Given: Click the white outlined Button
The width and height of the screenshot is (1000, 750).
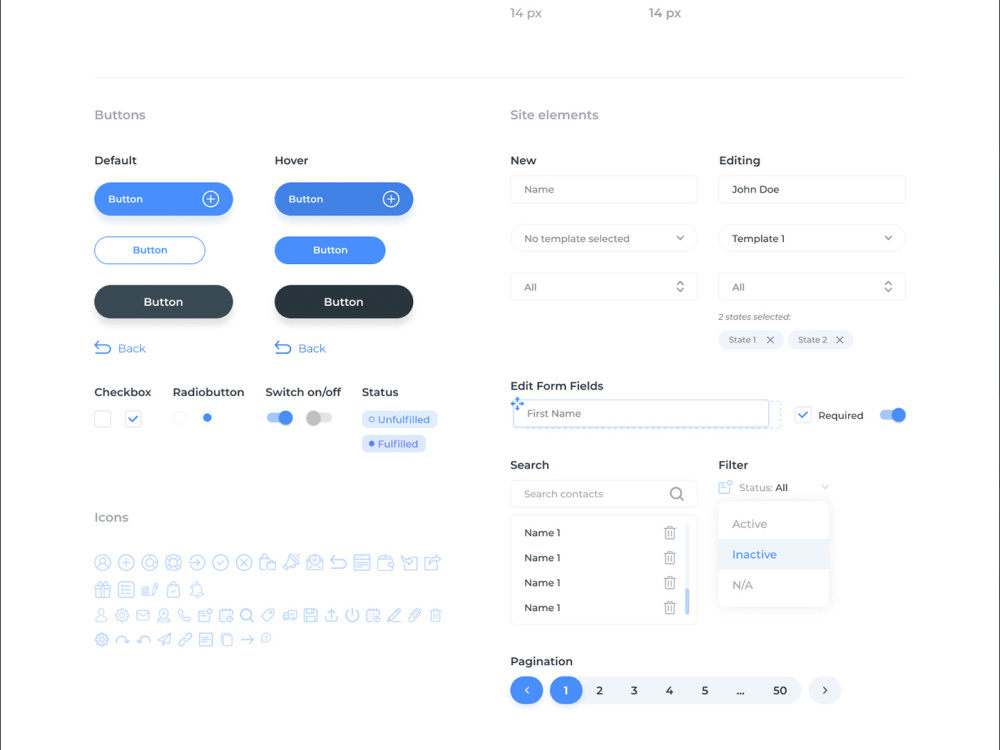Looking at the screenshot, I should tap(150, 250).
